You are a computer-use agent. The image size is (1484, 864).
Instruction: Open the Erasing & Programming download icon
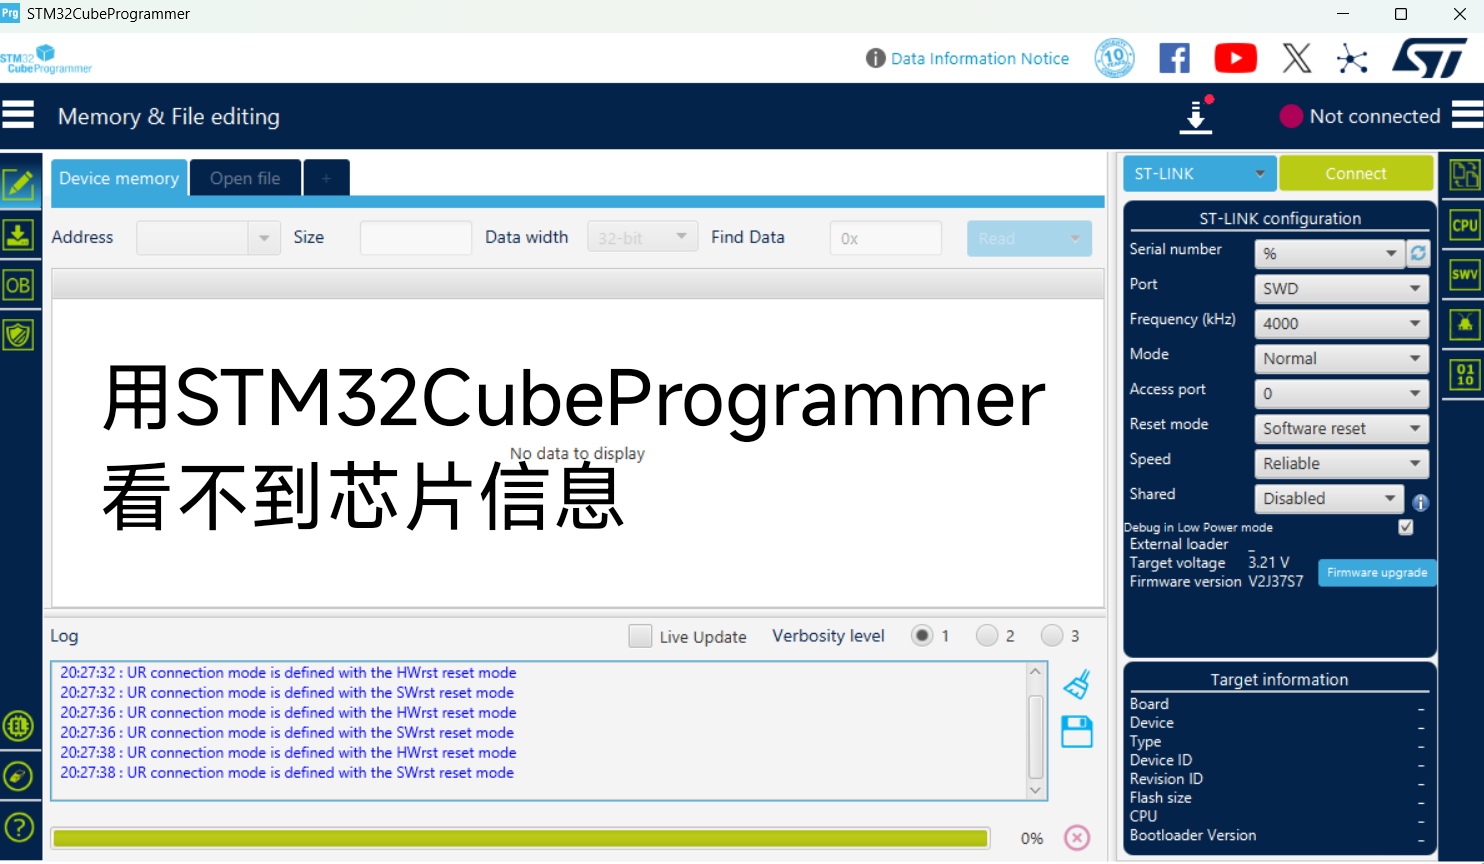point(19,235)
